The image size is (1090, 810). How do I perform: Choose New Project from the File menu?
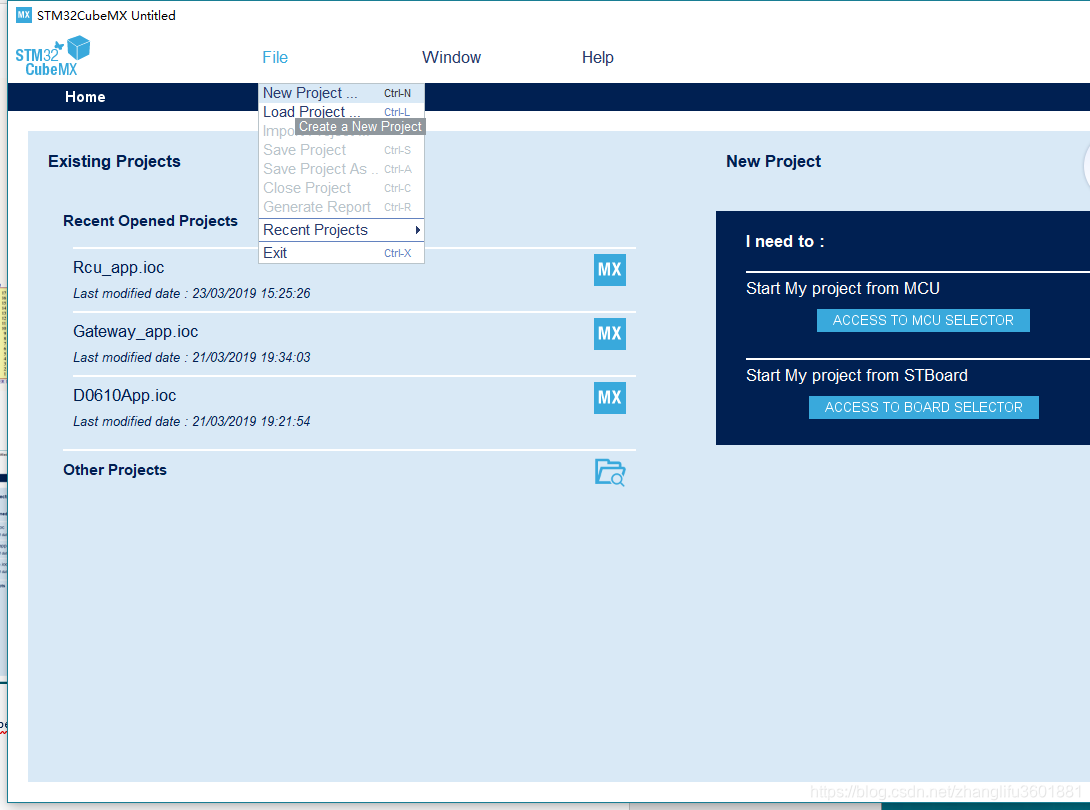(341, 93)
